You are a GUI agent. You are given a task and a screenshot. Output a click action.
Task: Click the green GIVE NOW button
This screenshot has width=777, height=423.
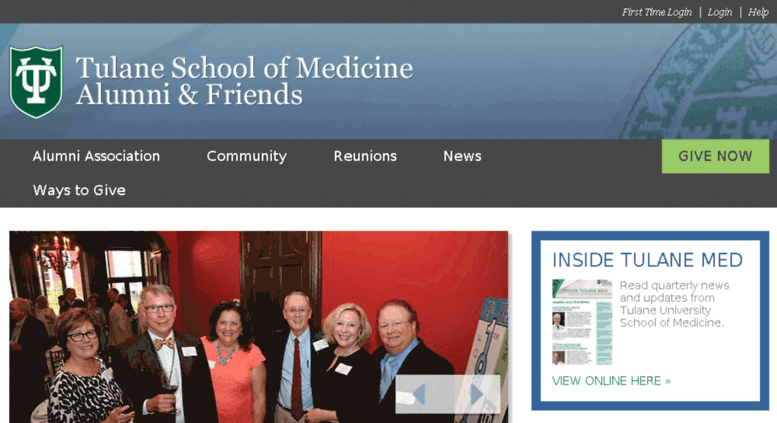click(x=716, y=156)
